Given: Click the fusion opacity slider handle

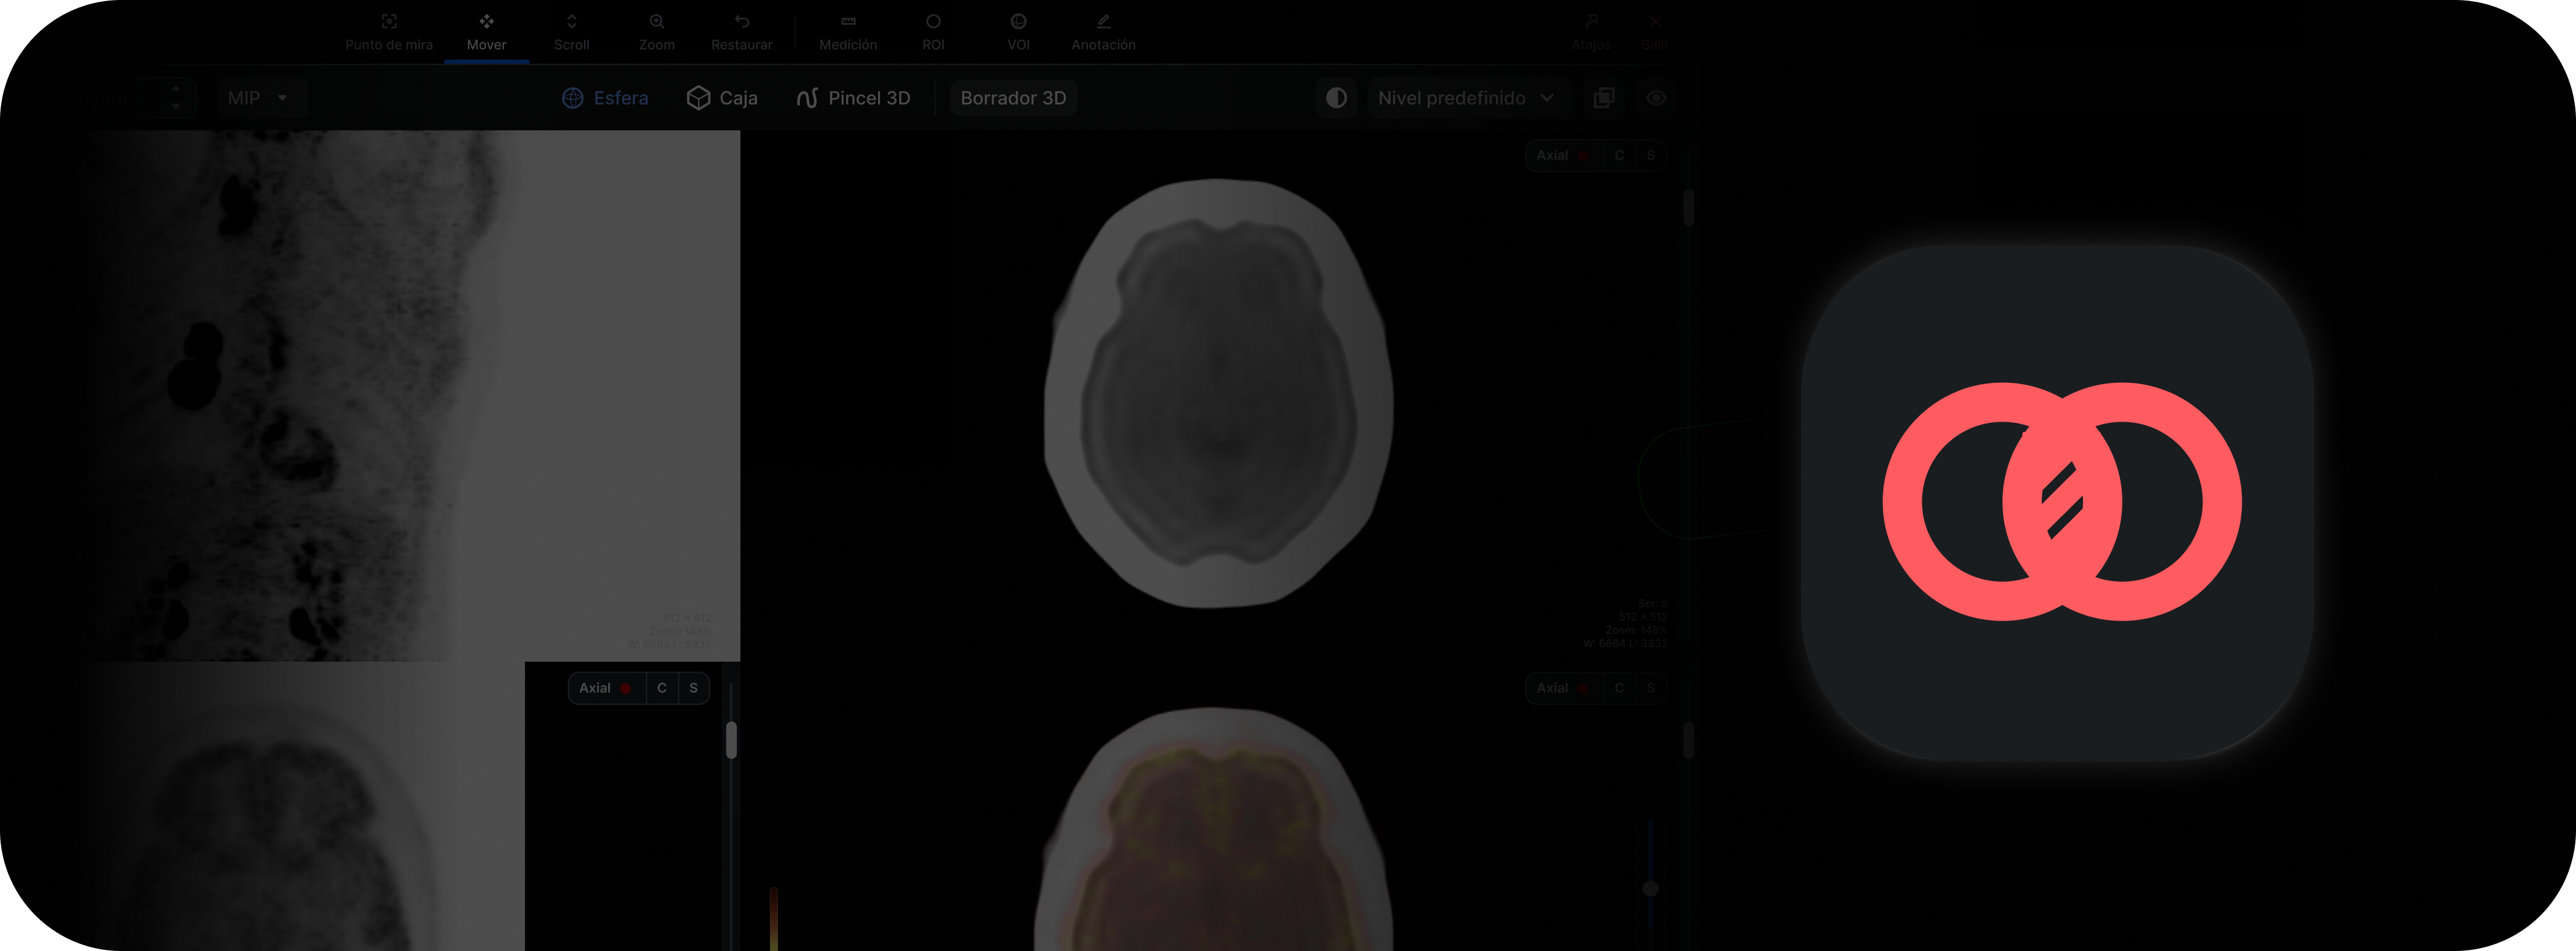Looking at the screenshot, I should 1650,888.
